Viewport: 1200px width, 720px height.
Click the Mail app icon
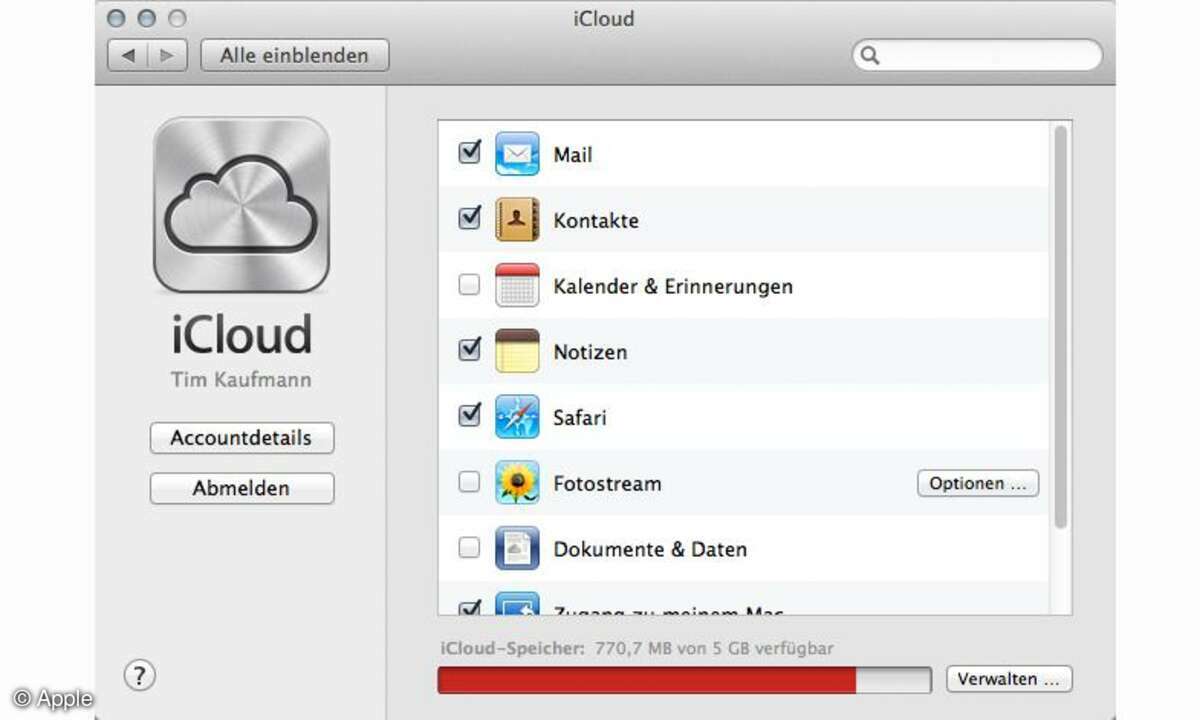coord(517,154)
